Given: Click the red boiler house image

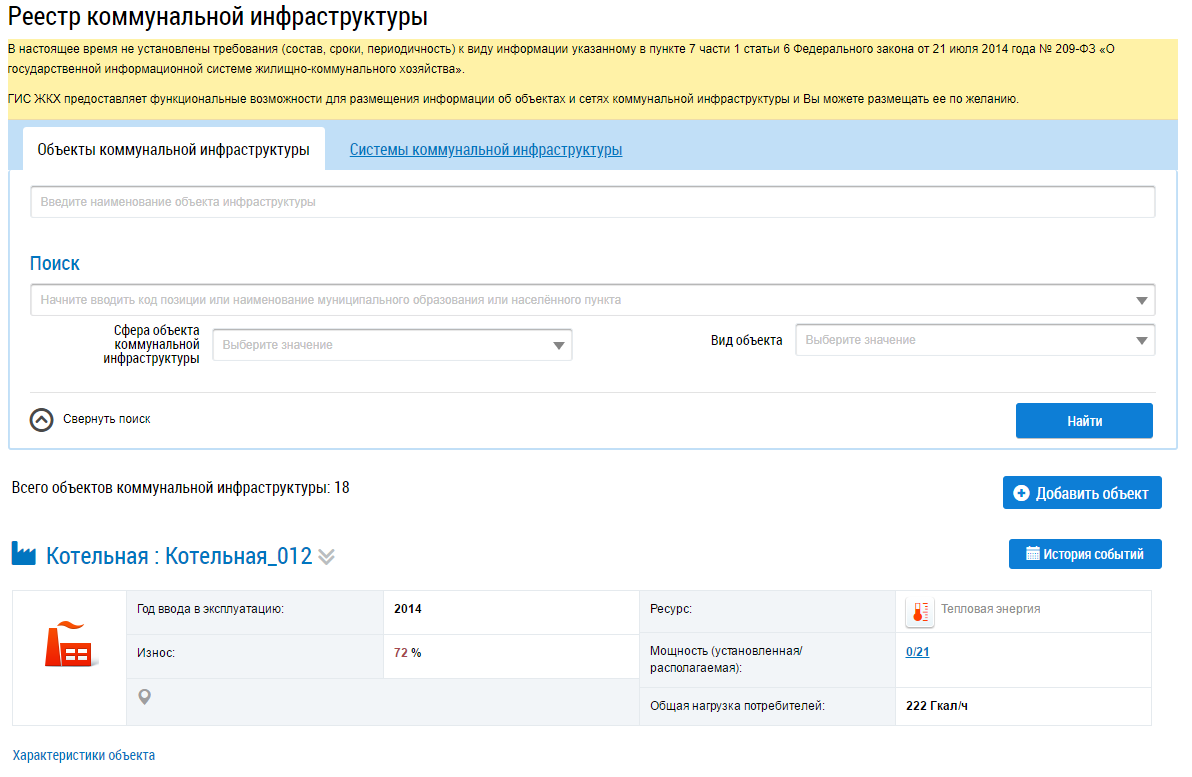Looking at the screenshot, I should pyautogui.click(x=69, y=645).
